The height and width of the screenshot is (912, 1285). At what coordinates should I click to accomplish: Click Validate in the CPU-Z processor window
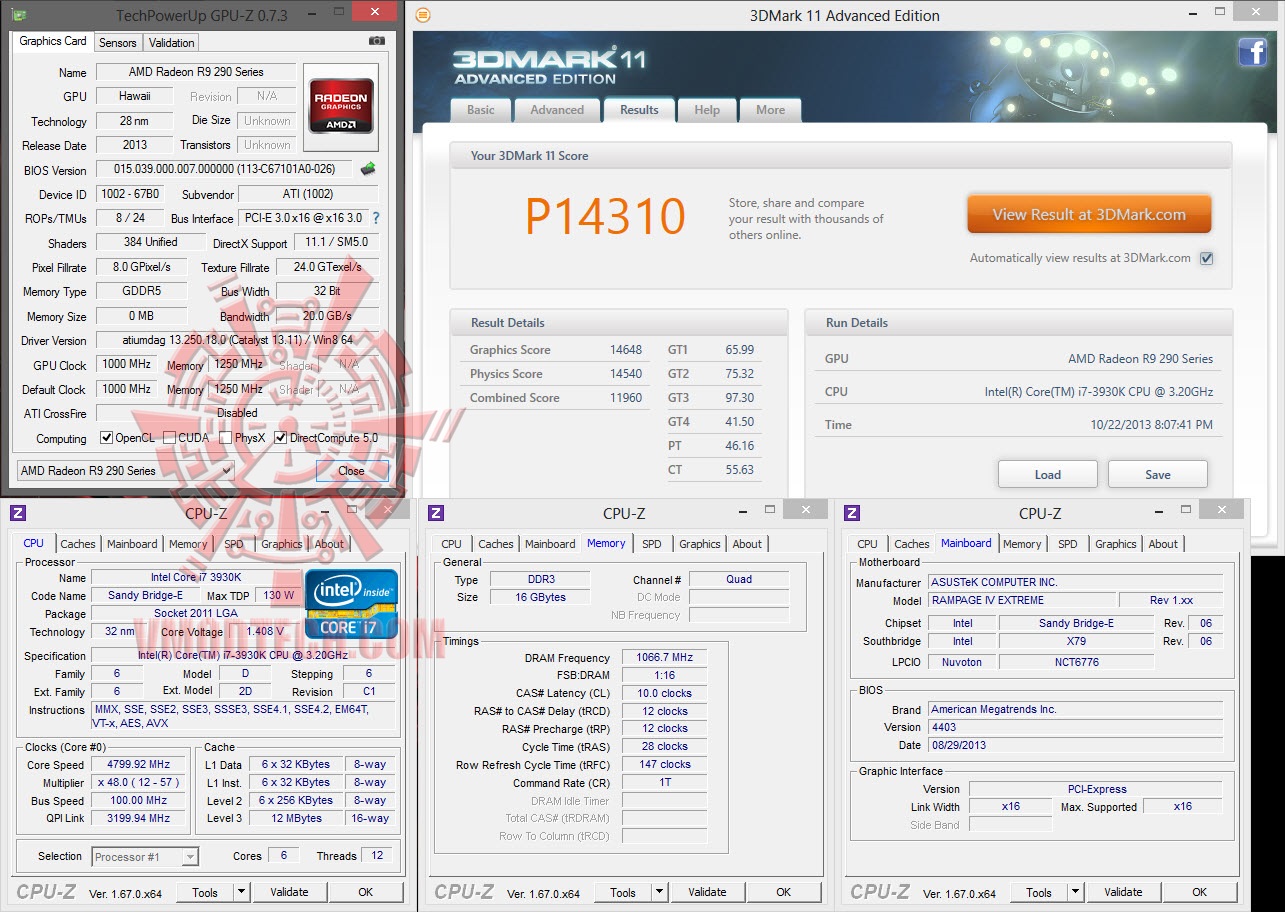point(289,892)
